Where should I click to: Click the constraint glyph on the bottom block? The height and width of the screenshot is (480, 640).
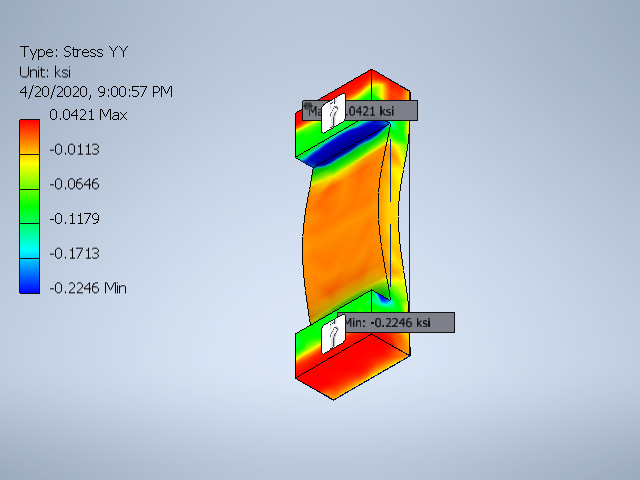point(333,335)
